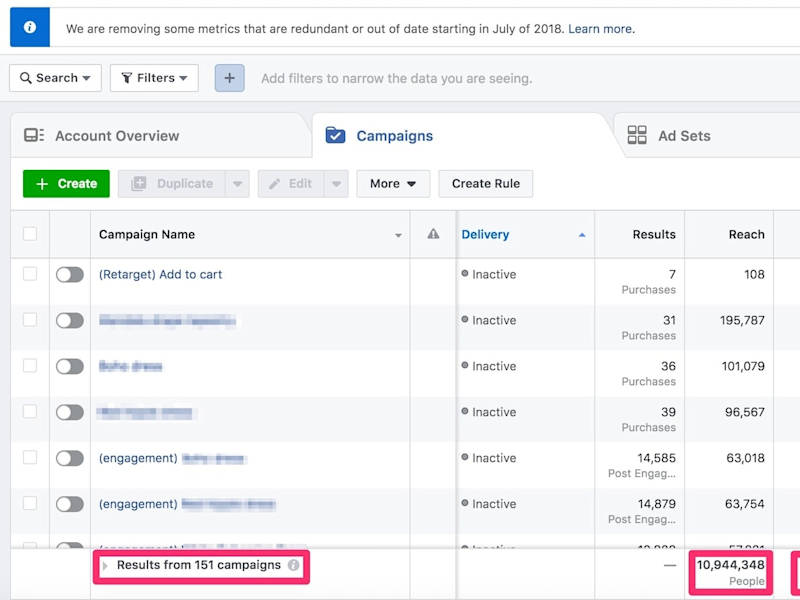Toggle the (Retarget) Add to cart campaign switch

click(x=70, y=274)
